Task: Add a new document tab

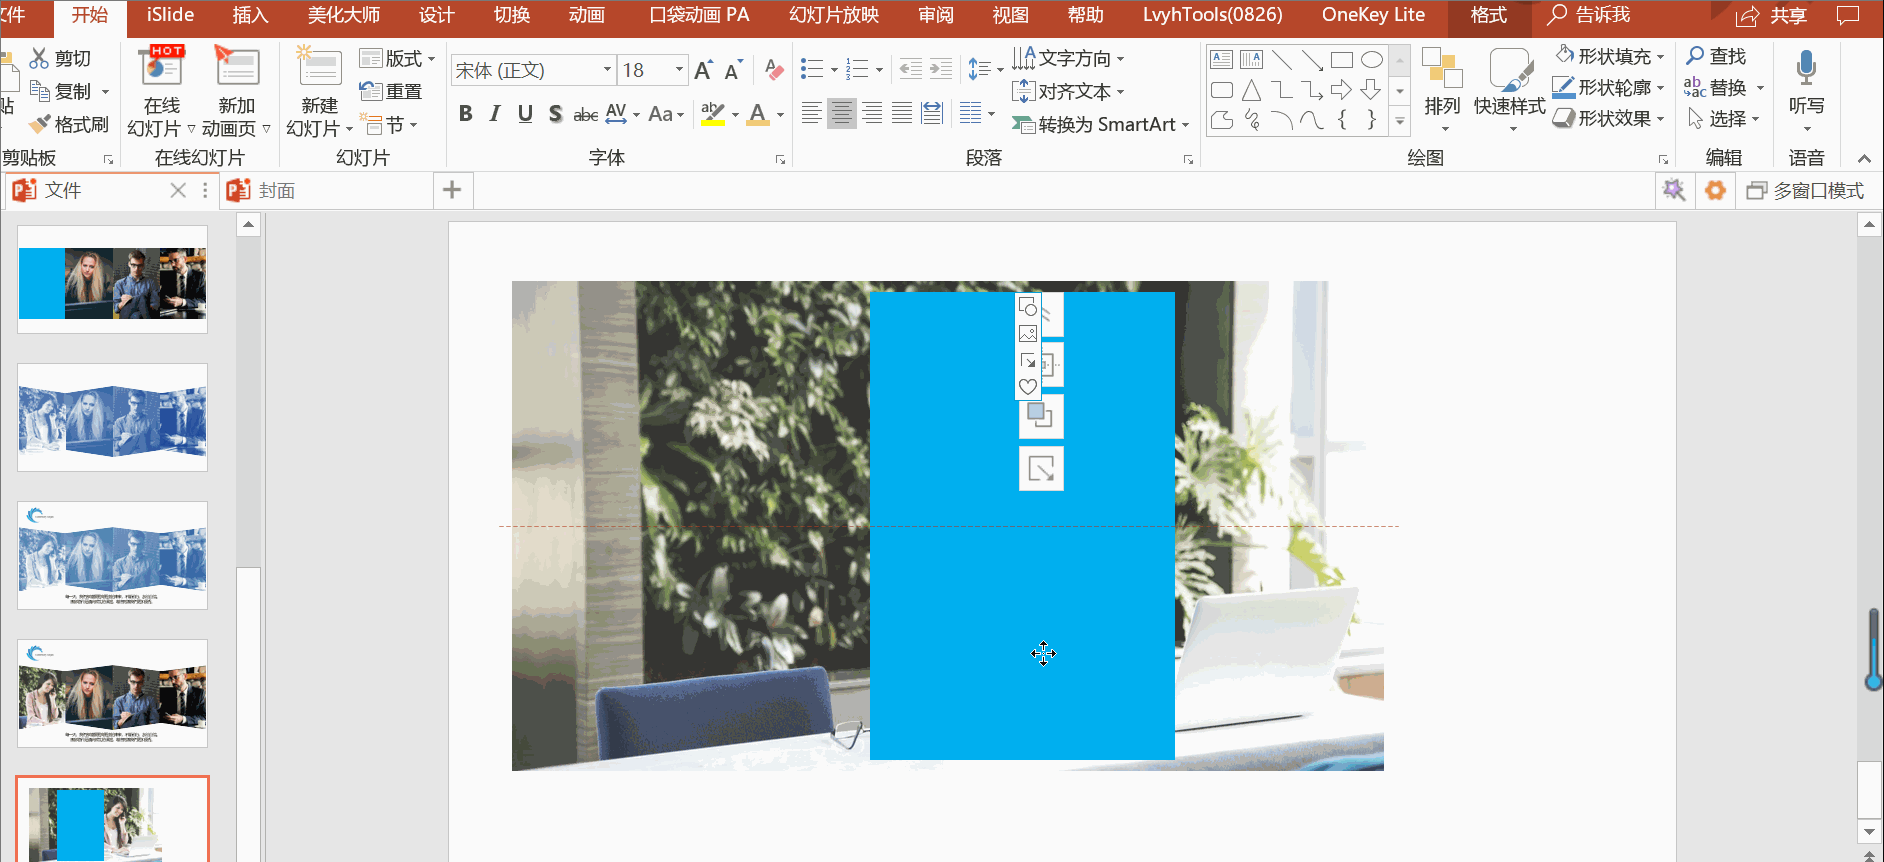Action: [x=452, y=190]
